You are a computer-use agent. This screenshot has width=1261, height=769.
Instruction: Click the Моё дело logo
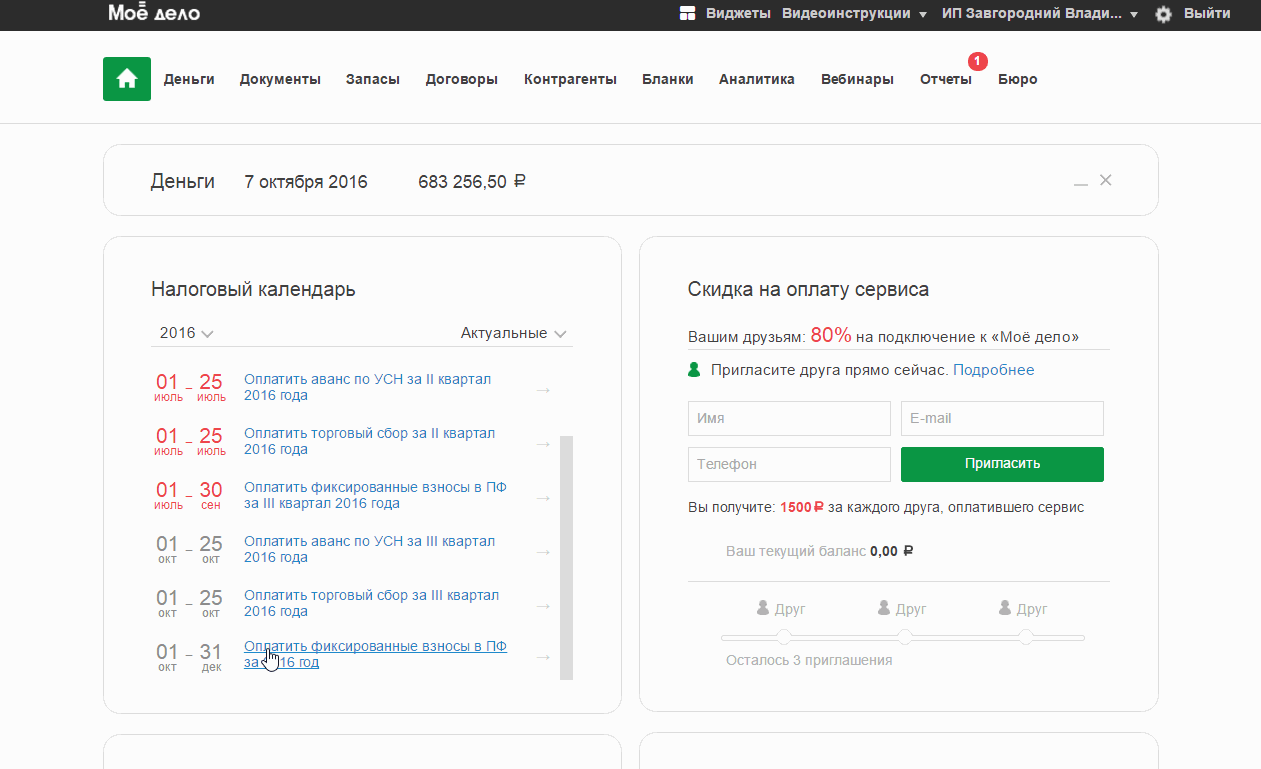pyautogui.click(x=154, y=13)
